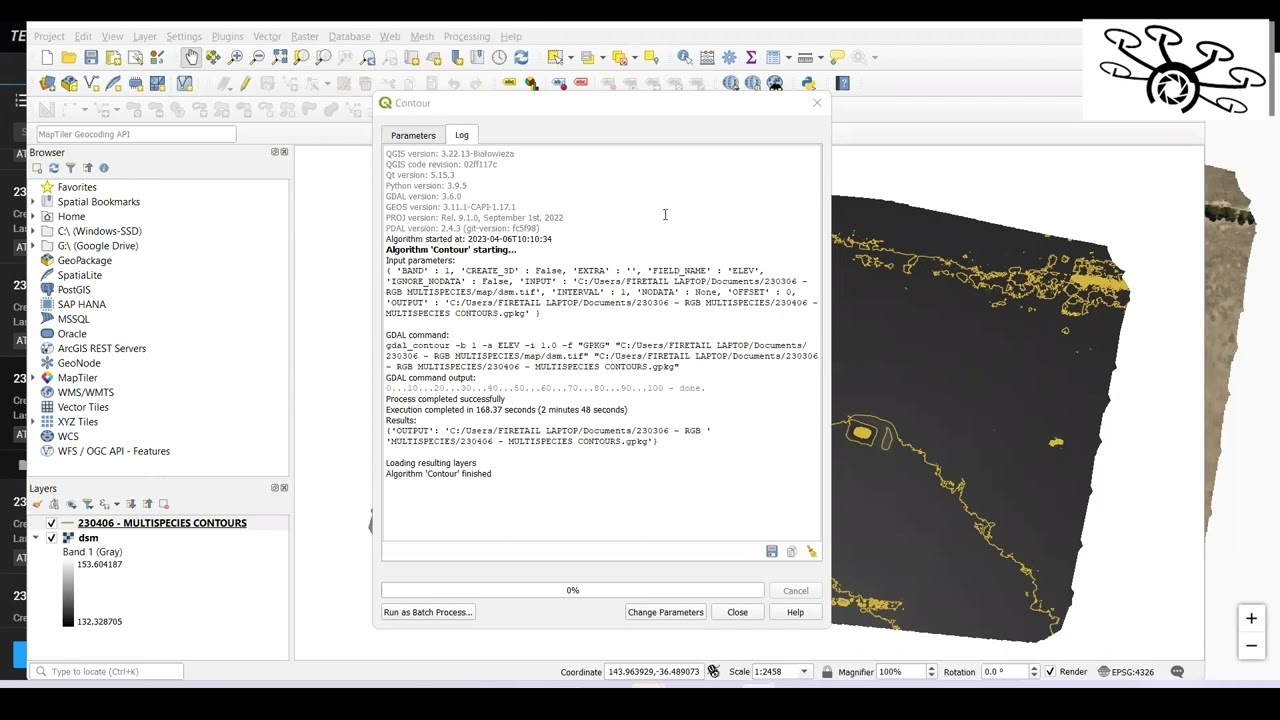The image size is (1280, 720).
Task: Open the Field Calculator abacus icon
Action: [x=707, y=58]
